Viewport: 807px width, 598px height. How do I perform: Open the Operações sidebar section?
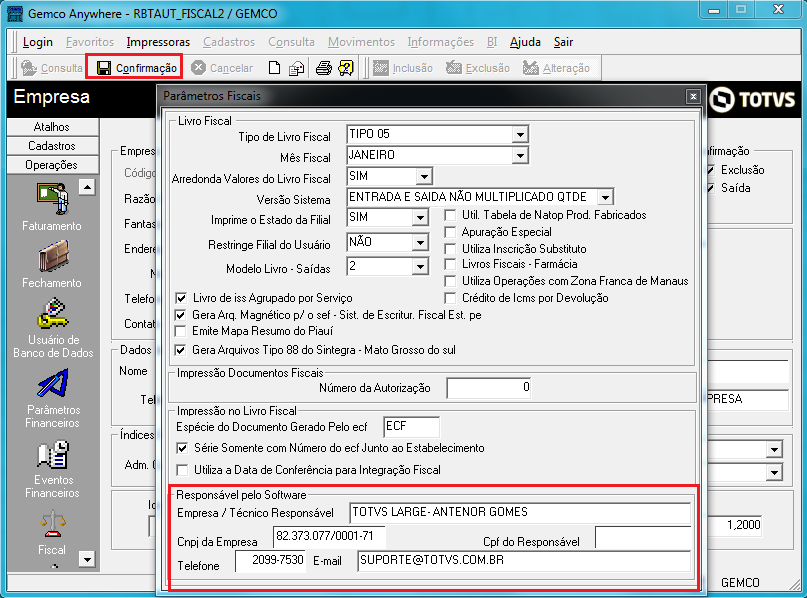pos(52,165)
